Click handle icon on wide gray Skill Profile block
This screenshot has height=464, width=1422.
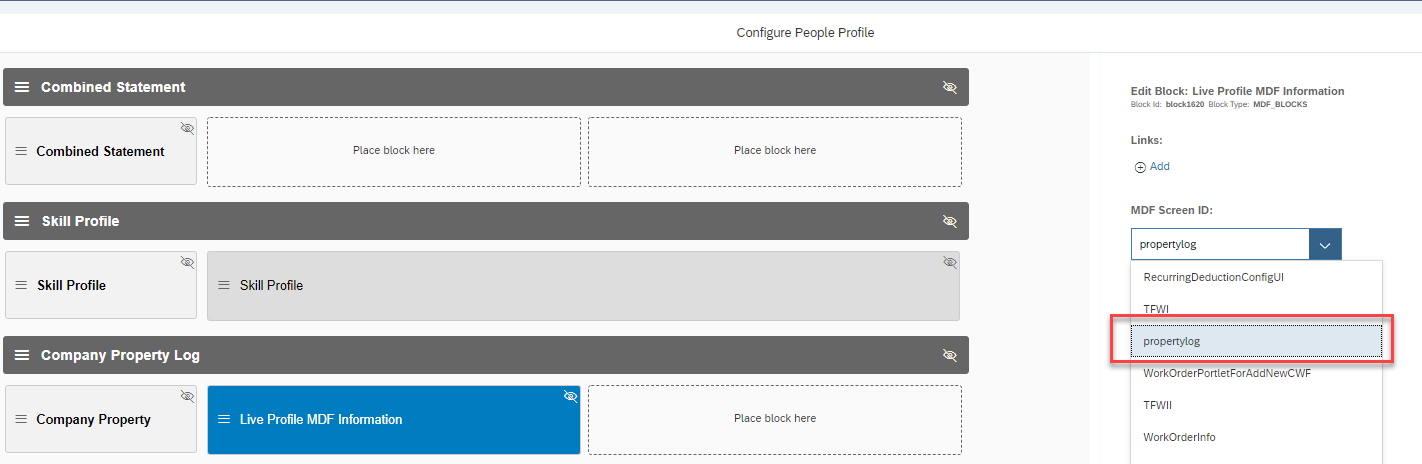point(224,285)
